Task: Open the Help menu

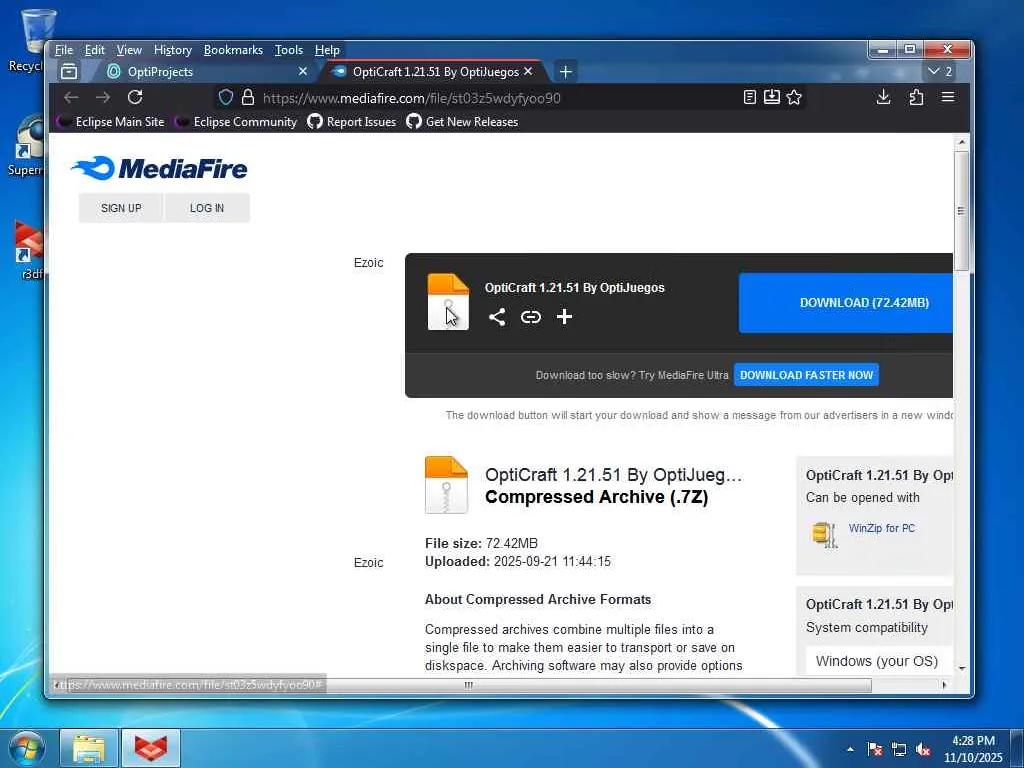Action: point(327,50)
